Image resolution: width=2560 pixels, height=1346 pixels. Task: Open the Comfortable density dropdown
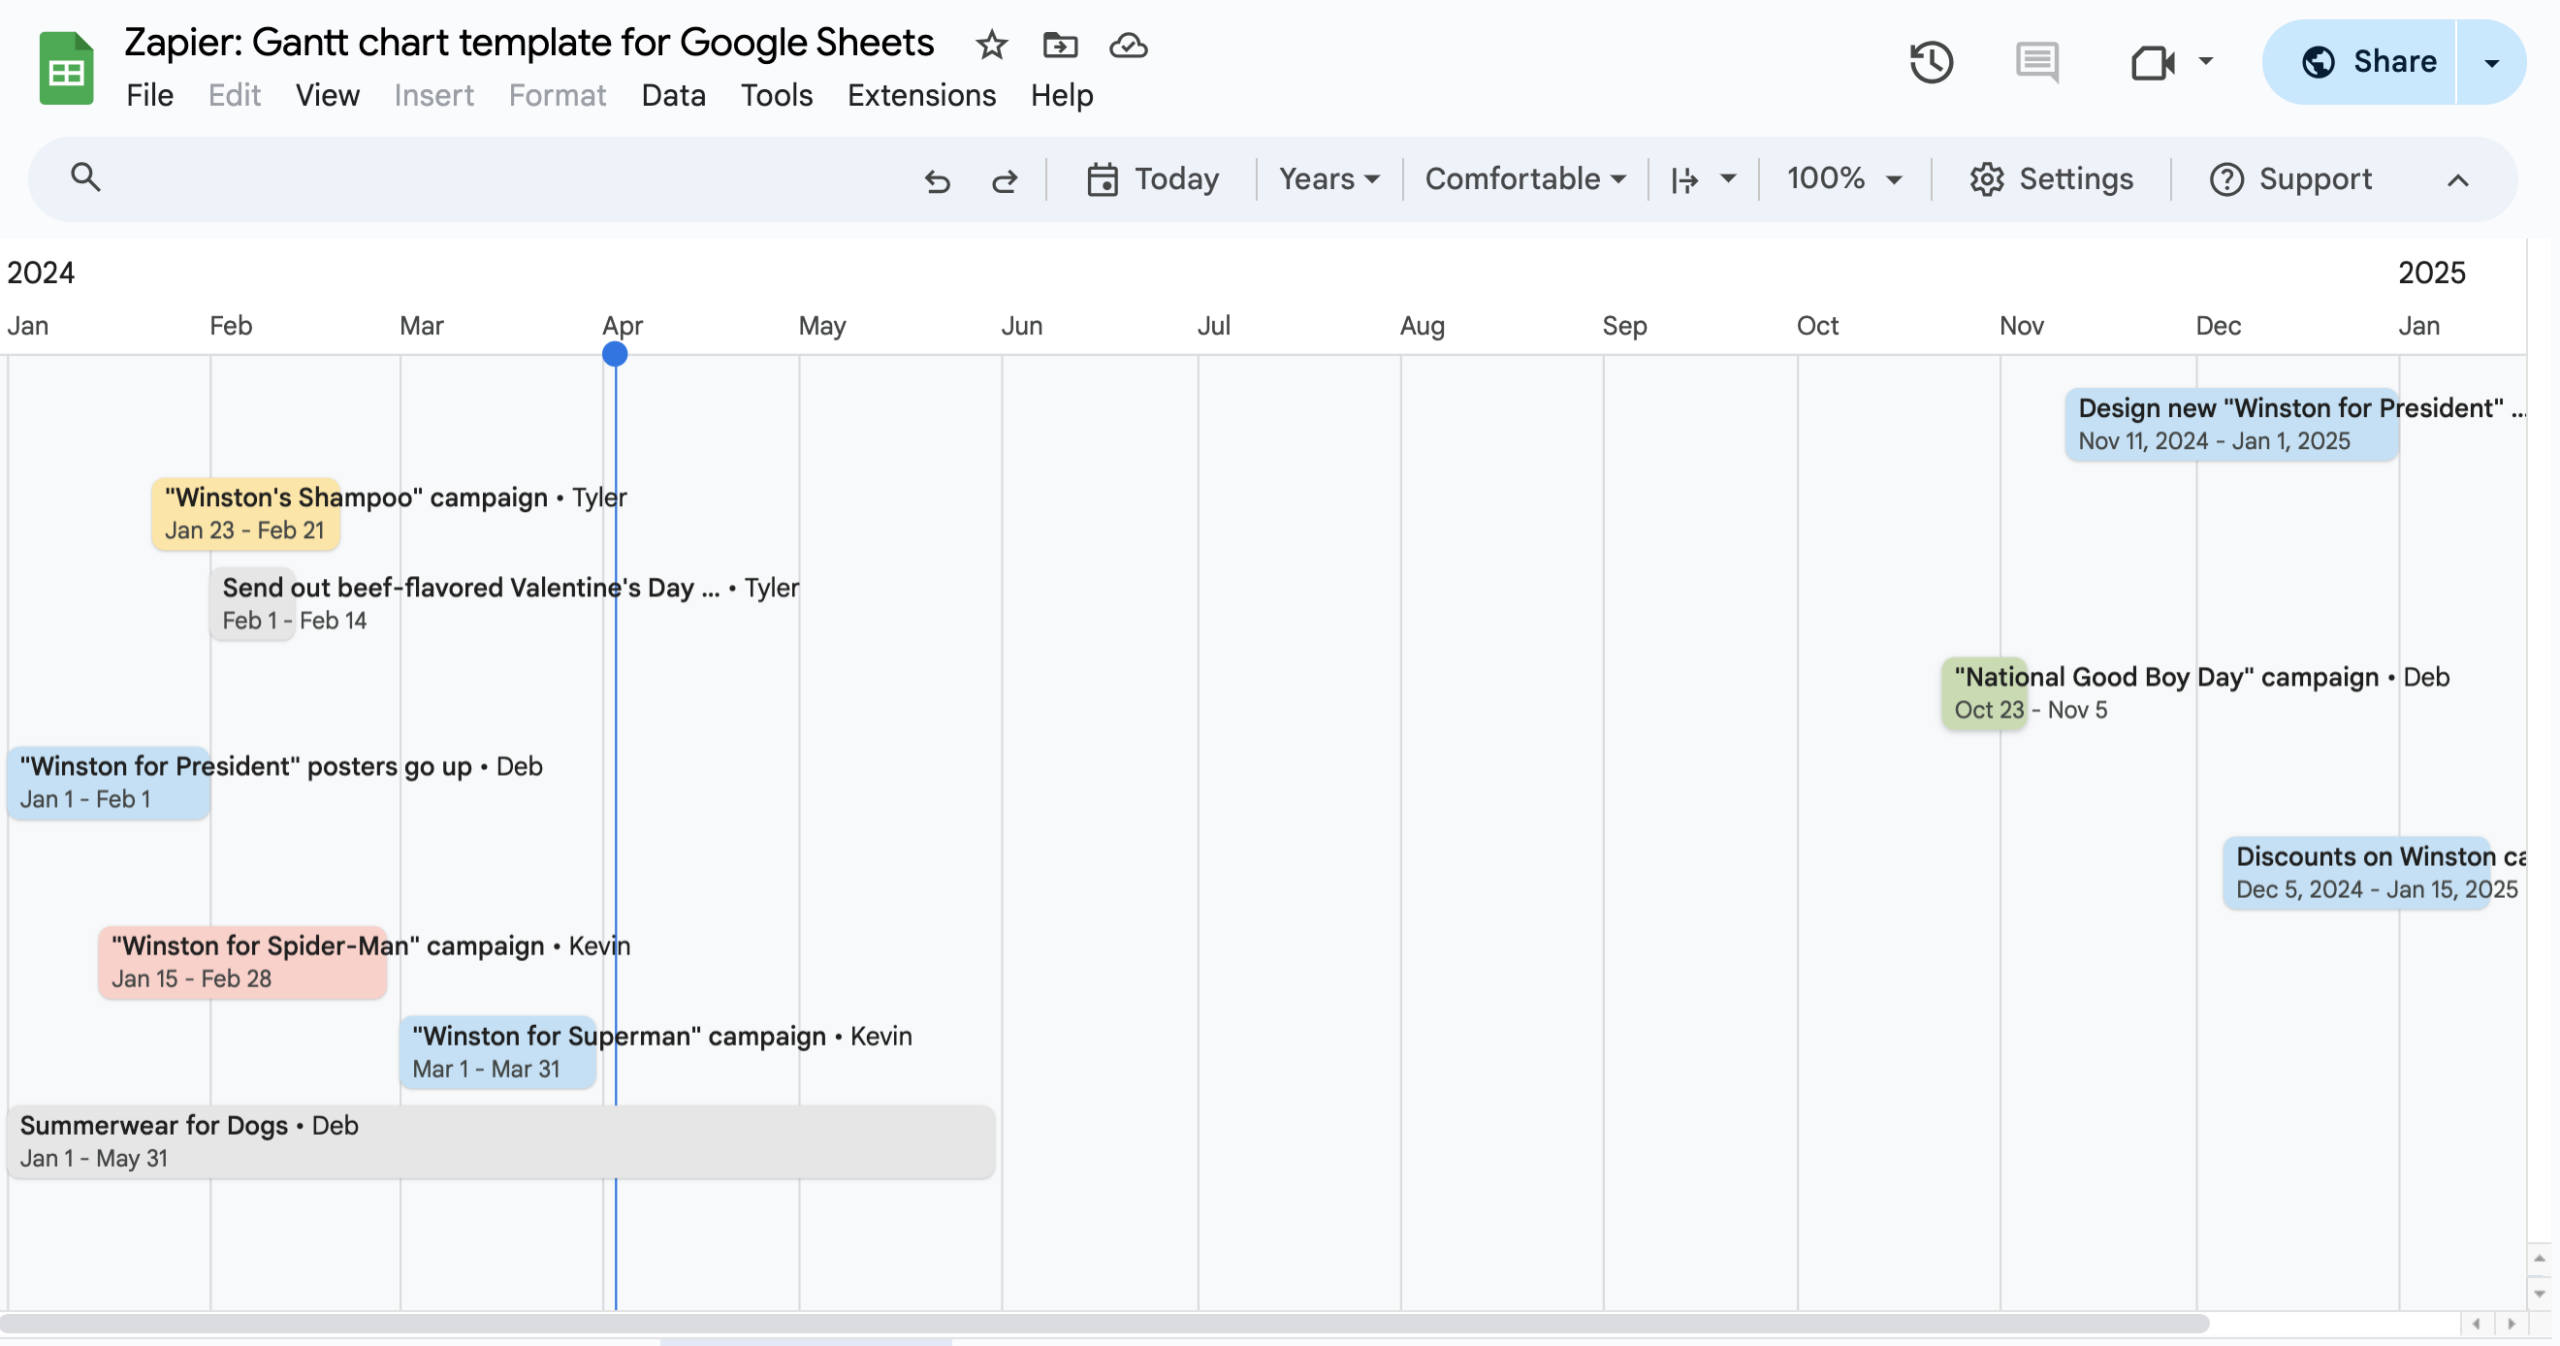coord(1524,179)
